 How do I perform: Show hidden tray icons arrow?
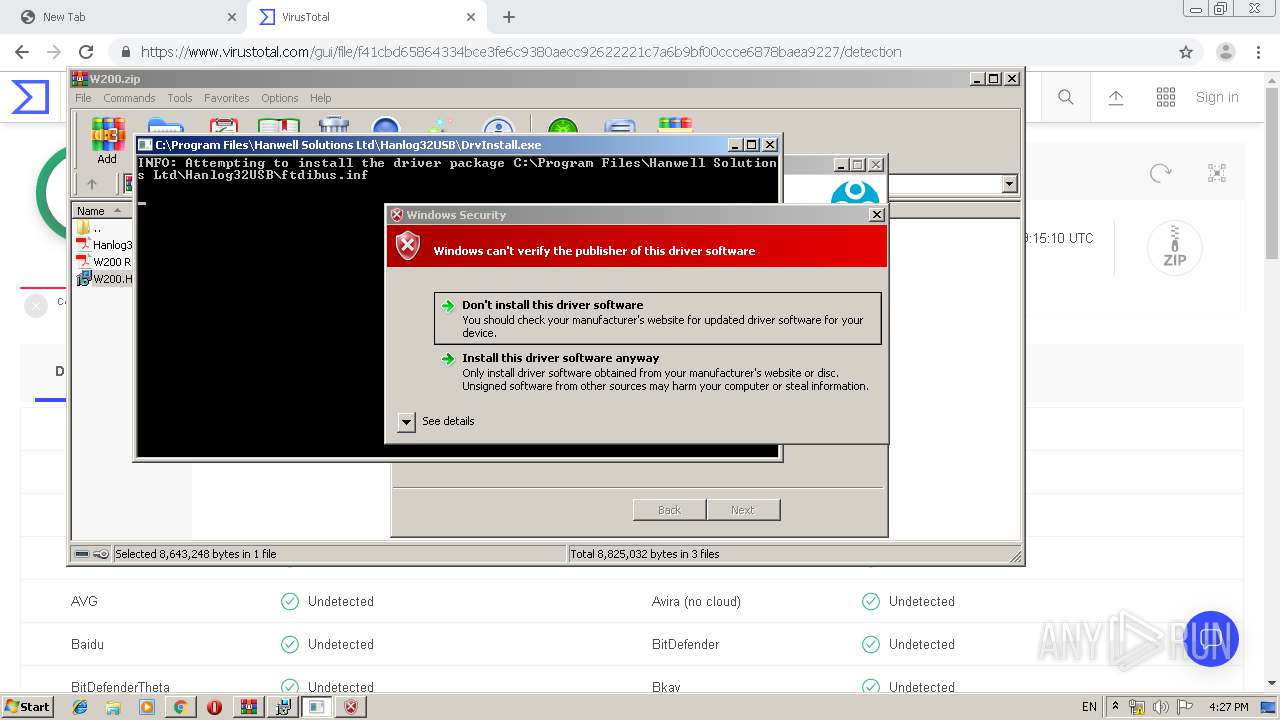1115,707
